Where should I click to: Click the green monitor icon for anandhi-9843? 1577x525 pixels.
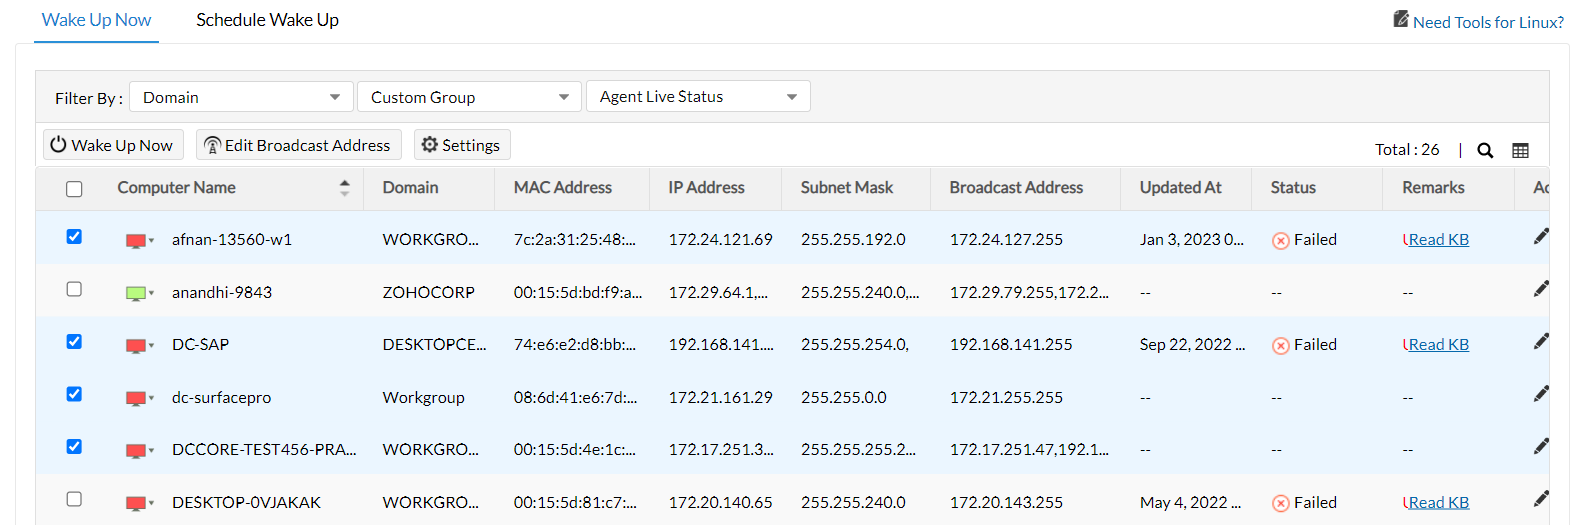click(x=136, y=293)
